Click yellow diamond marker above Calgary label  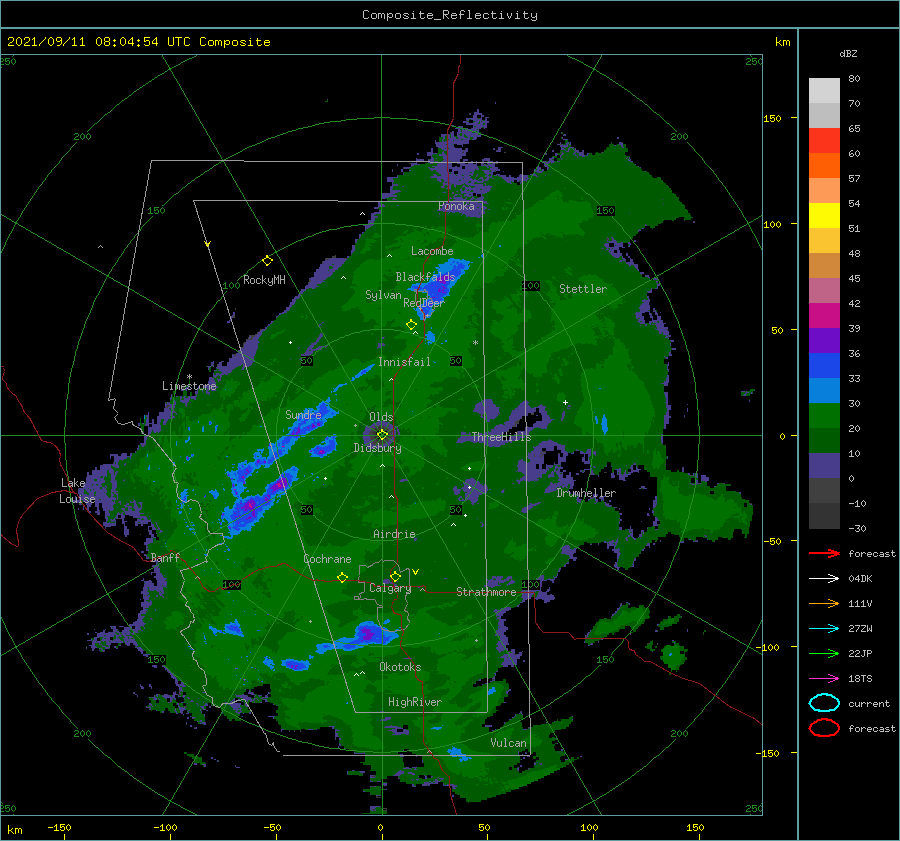395,576
